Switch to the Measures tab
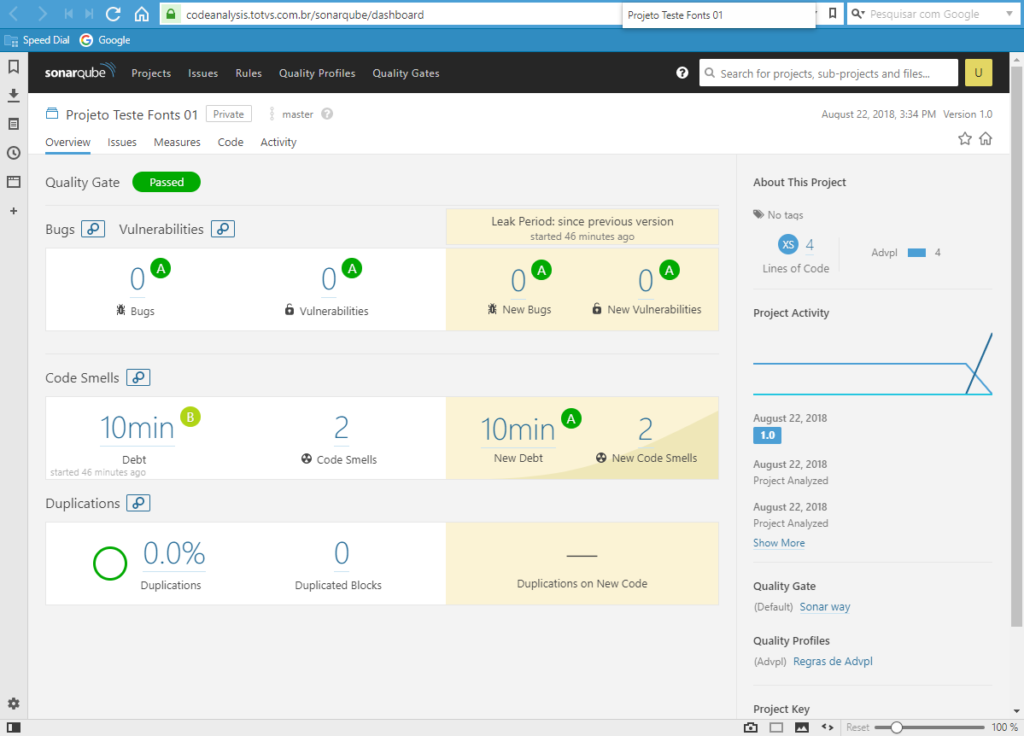 177,142
